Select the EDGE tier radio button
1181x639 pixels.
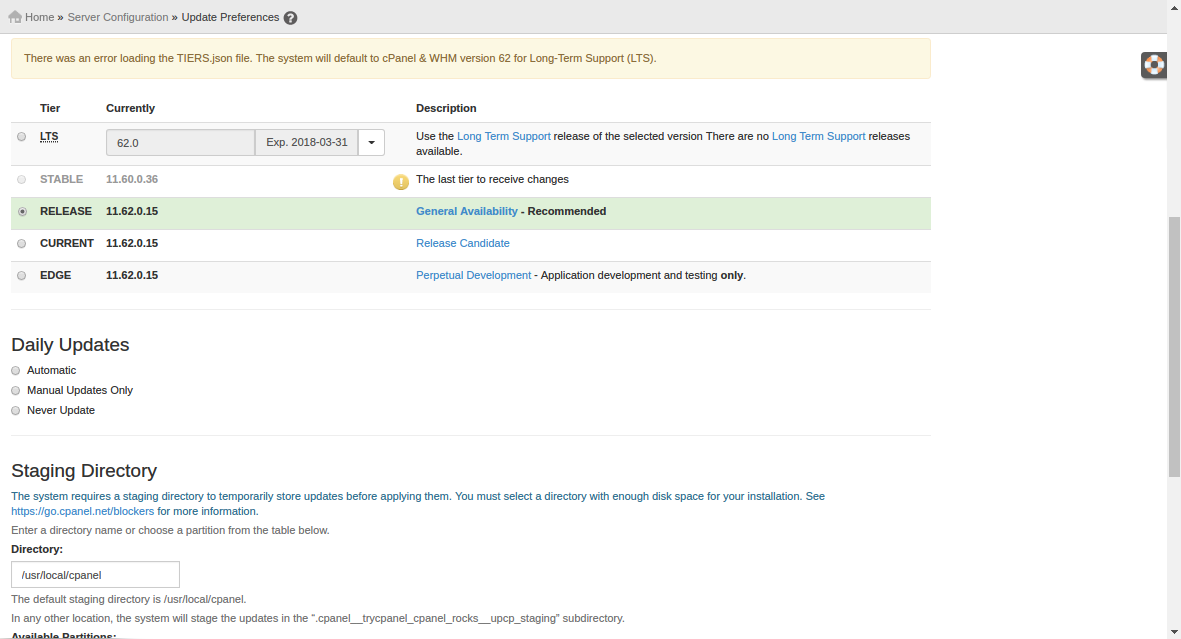22,276
